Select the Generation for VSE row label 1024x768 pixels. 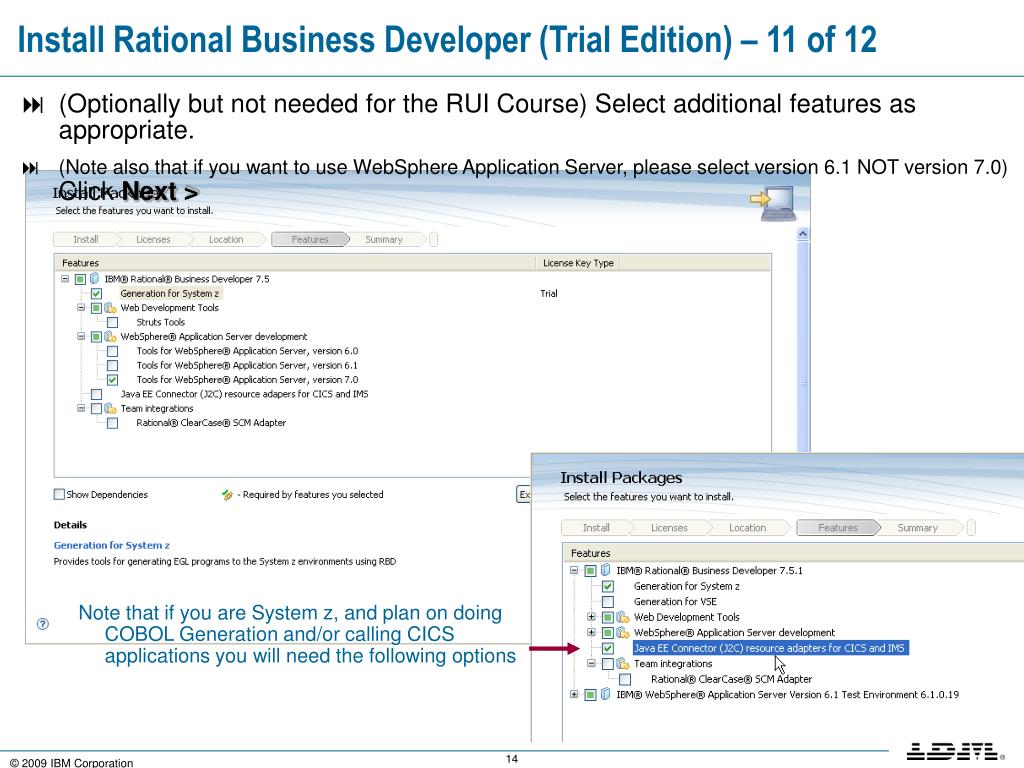click(675, 601)
